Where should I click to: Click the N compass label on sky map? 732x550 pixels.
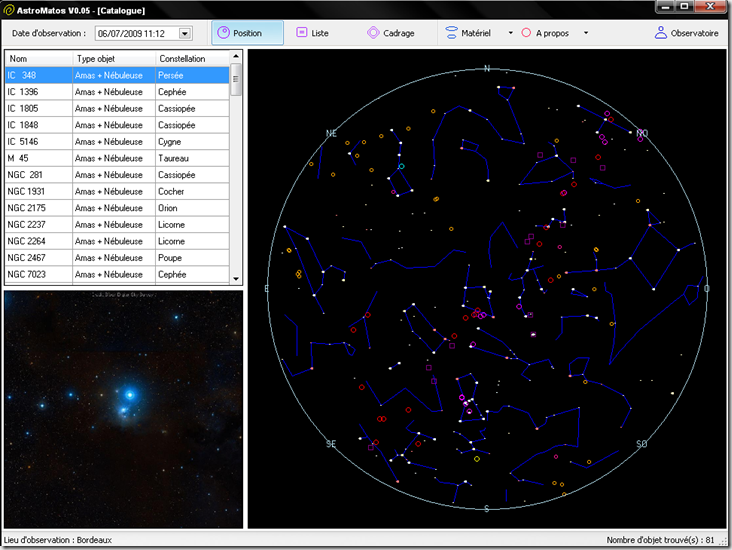pyautogui.click(x=486, y=69)
